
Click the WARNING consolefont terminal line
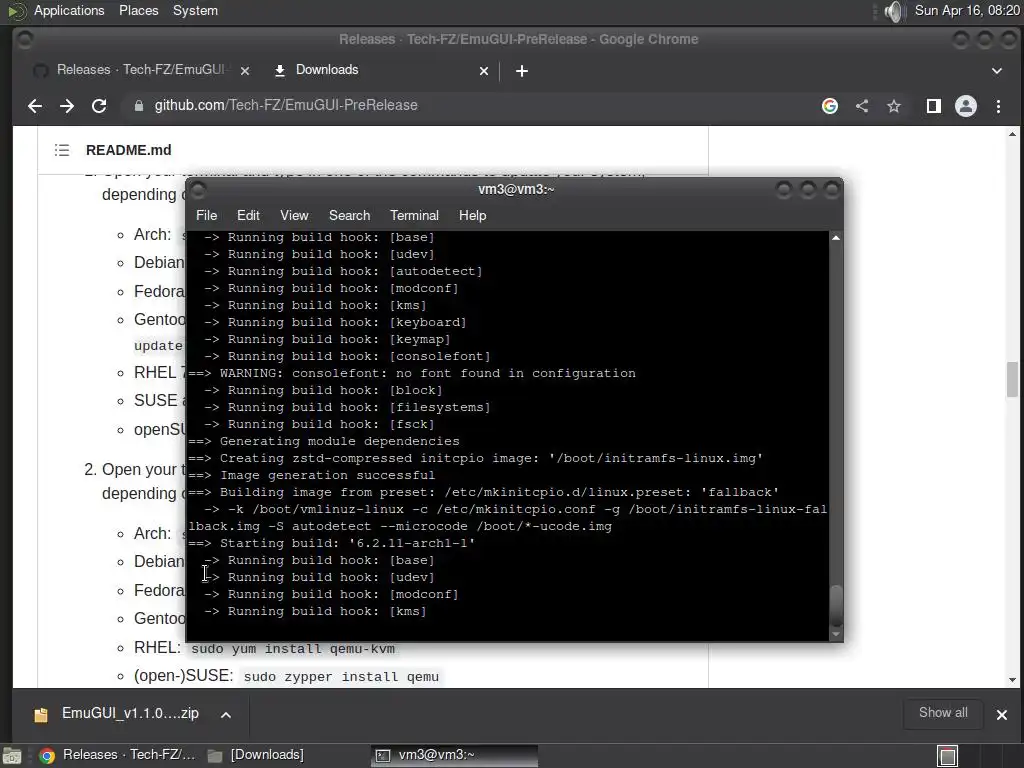[411, 374]
